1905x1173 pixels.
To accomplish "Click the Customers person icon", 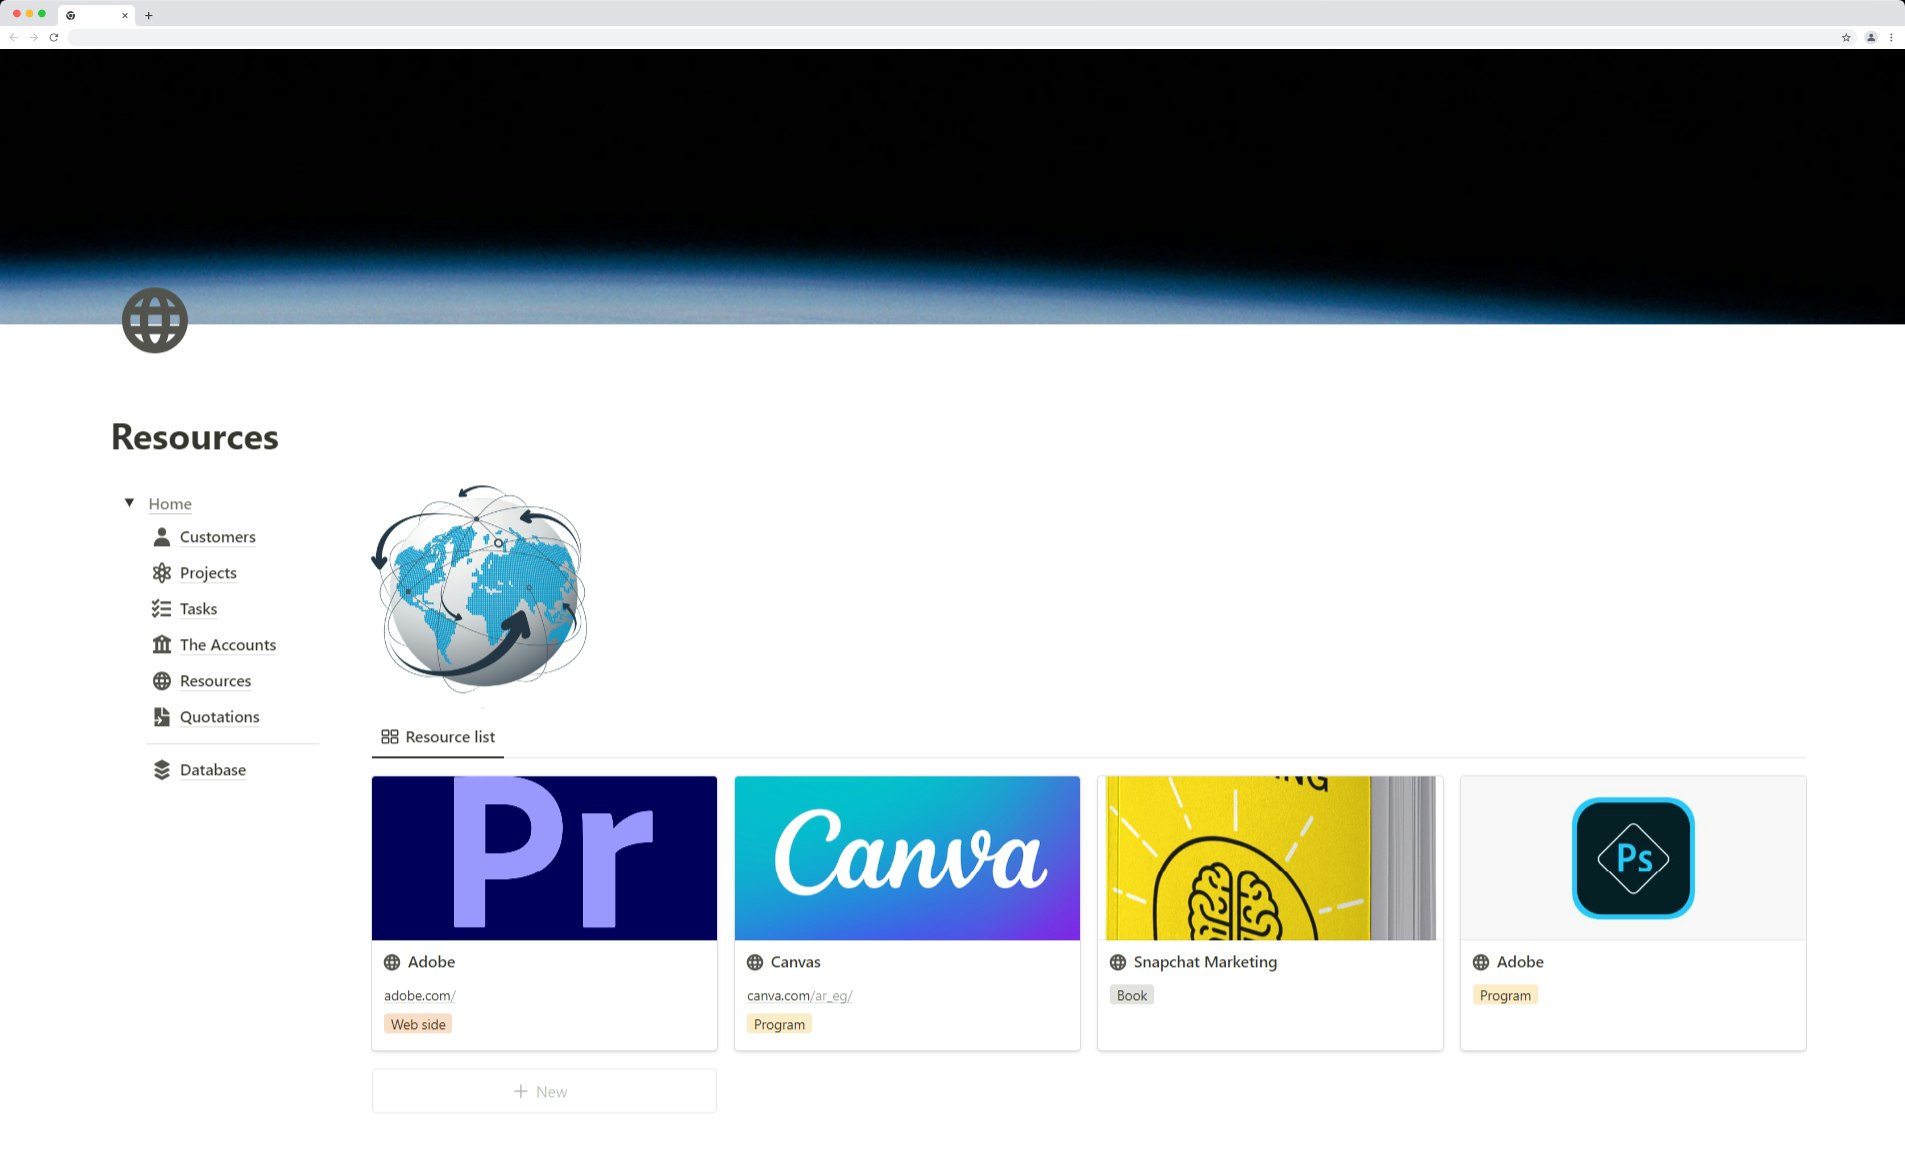I will pyautogui.click(x=162, y=537).
